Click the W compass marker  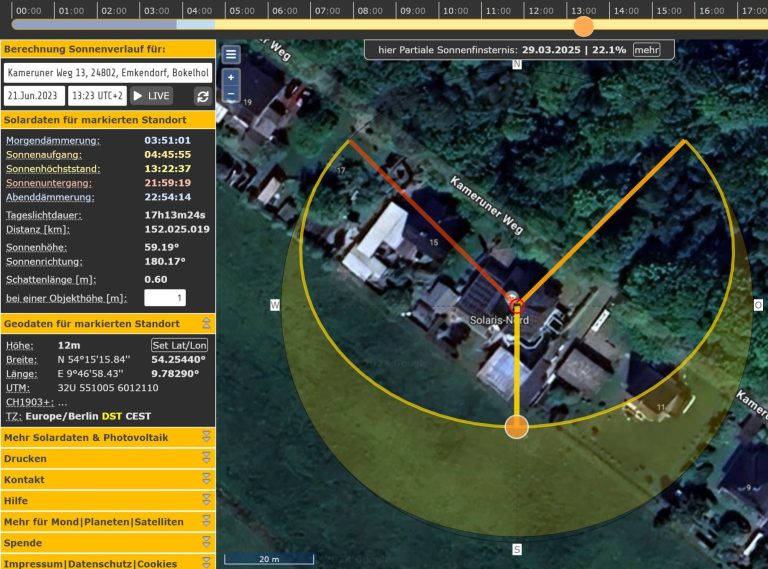coord(275,305)
